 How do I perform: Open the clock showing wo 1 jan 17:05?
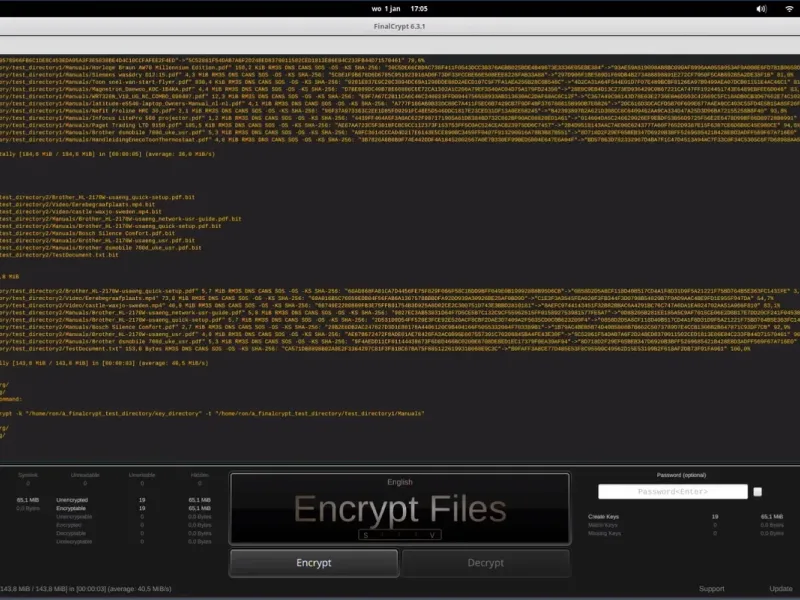tap(399, 9)
